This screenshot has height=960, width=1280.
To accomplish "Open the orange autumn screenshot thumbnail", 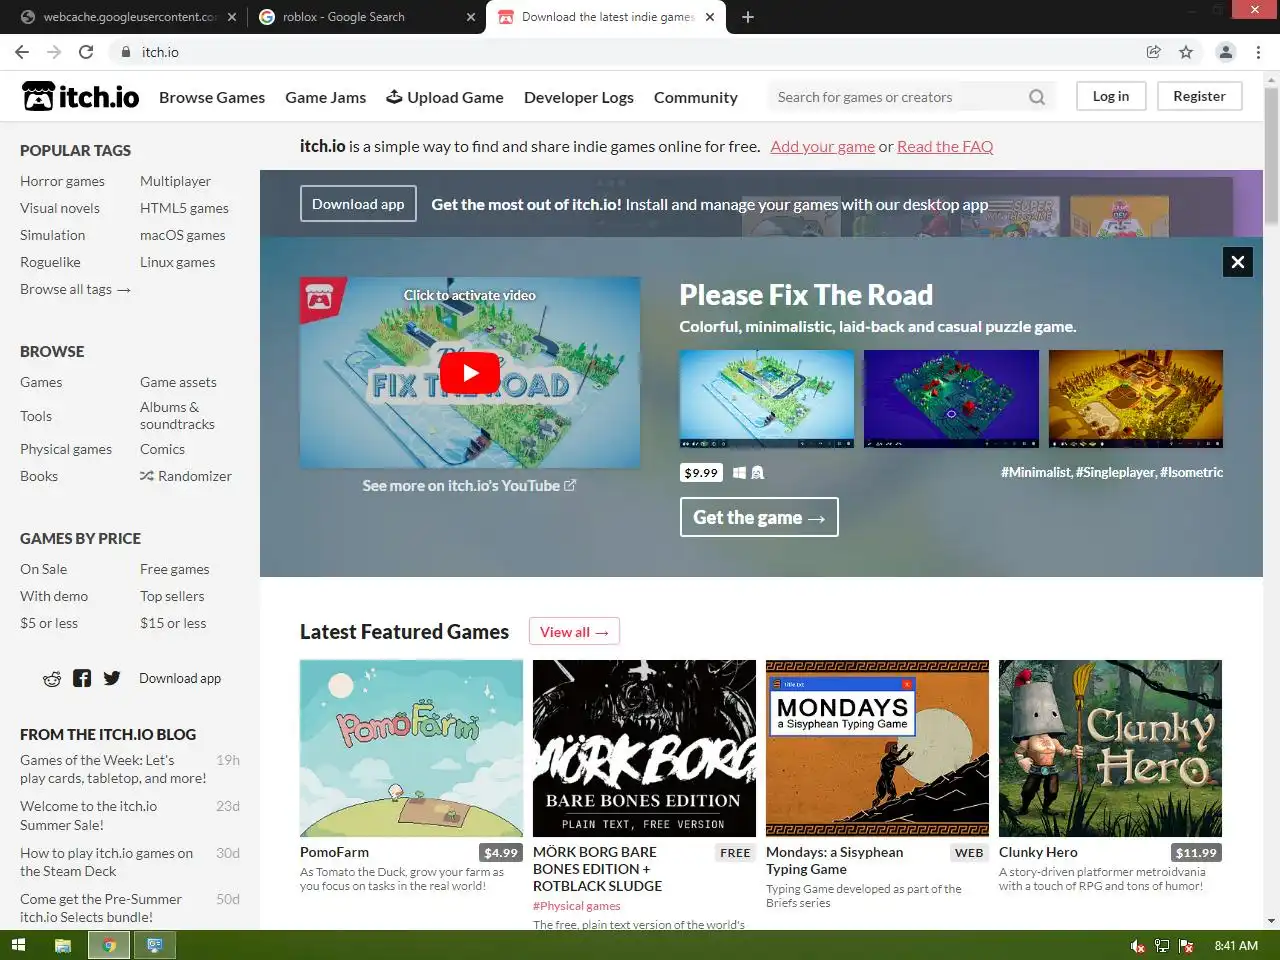I will coord(1136,398).
